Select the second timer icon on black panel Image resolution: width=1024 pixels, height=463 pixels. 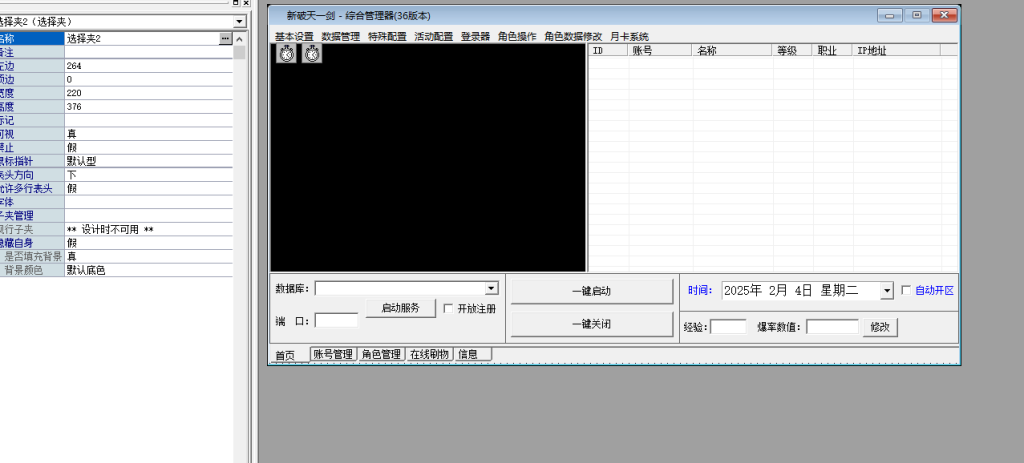tap(312, 54)
